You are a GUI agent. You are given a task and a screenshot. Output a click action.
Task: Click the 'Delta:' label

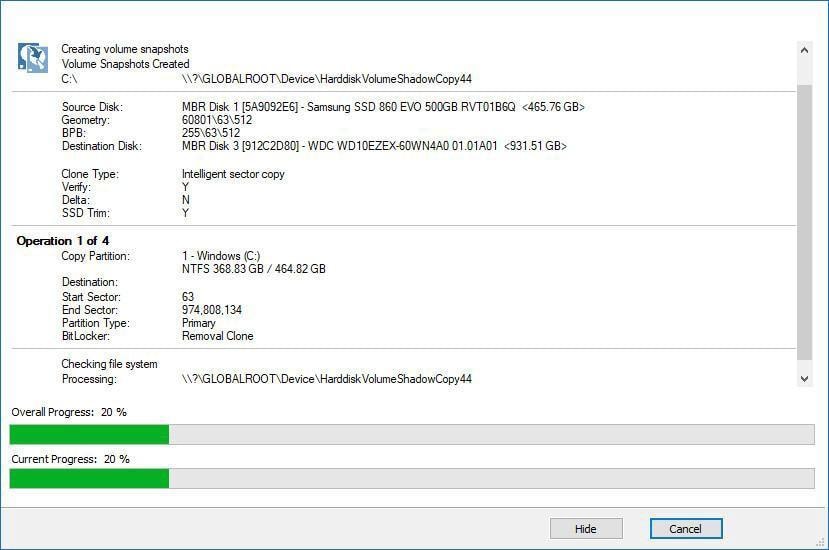[76, 200]
